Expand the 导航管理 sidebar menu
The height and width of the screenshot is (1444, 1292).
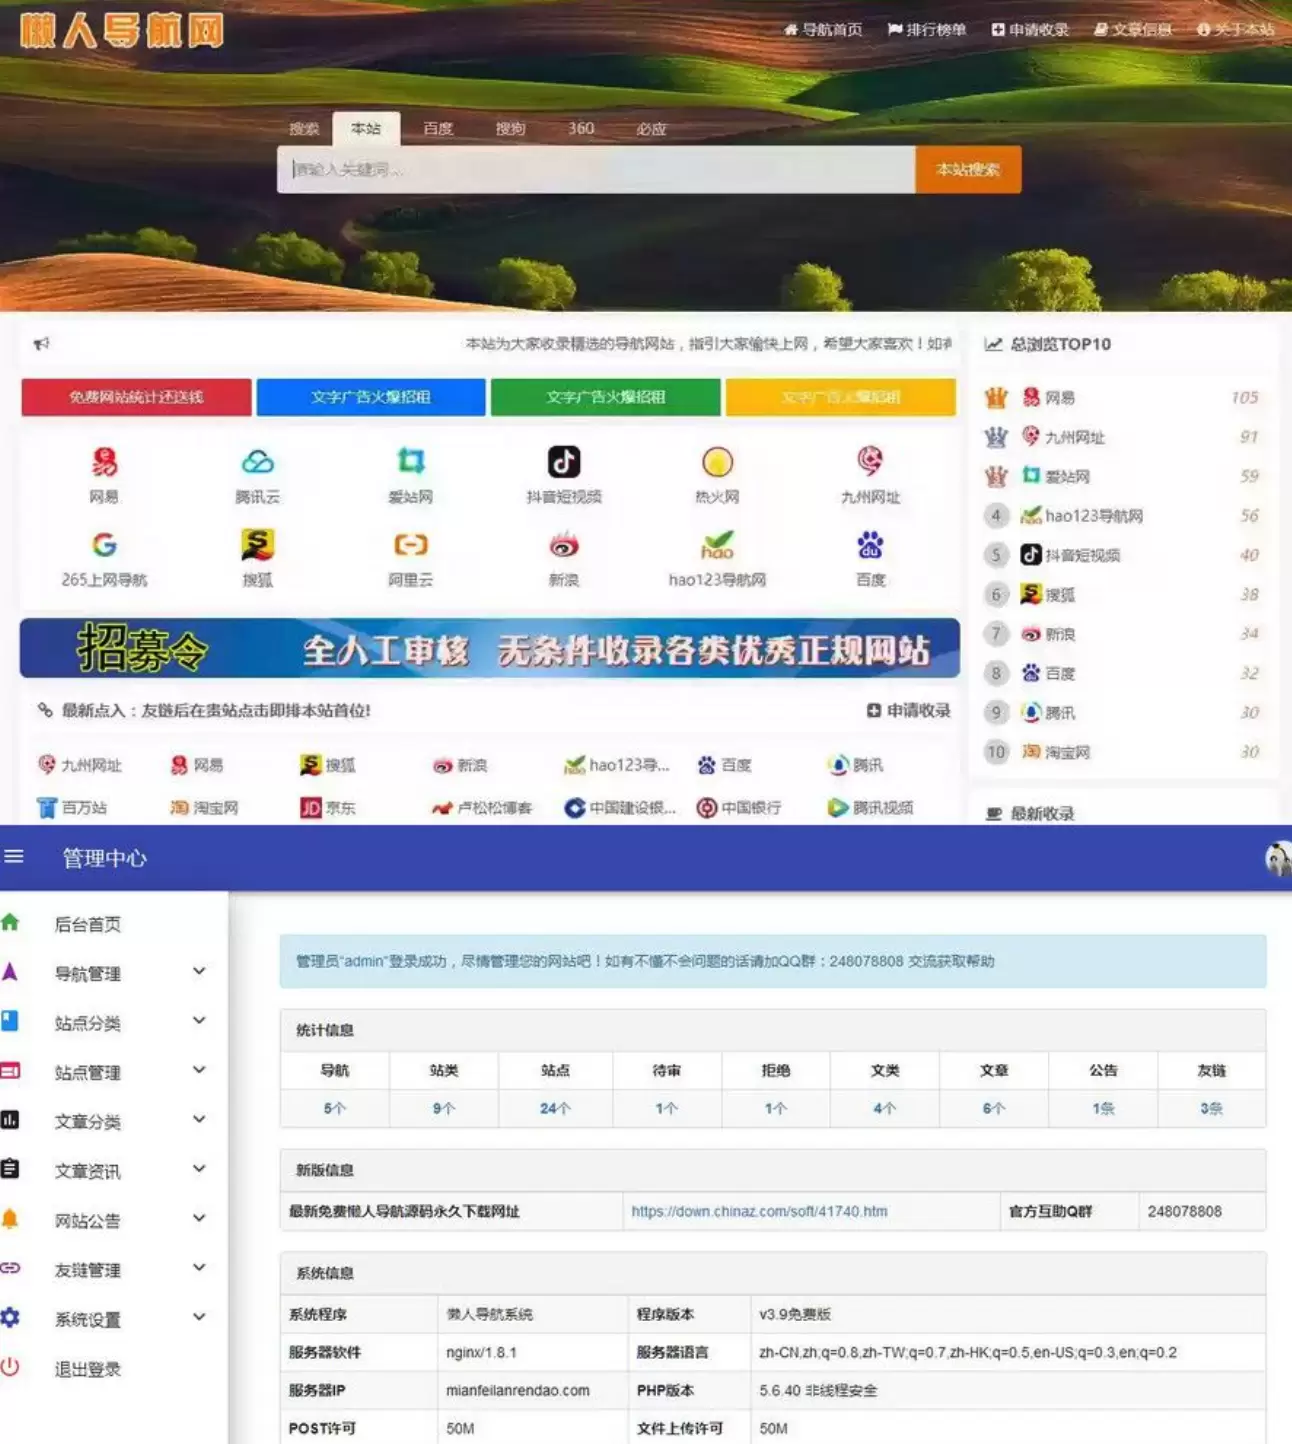[199, 971]
